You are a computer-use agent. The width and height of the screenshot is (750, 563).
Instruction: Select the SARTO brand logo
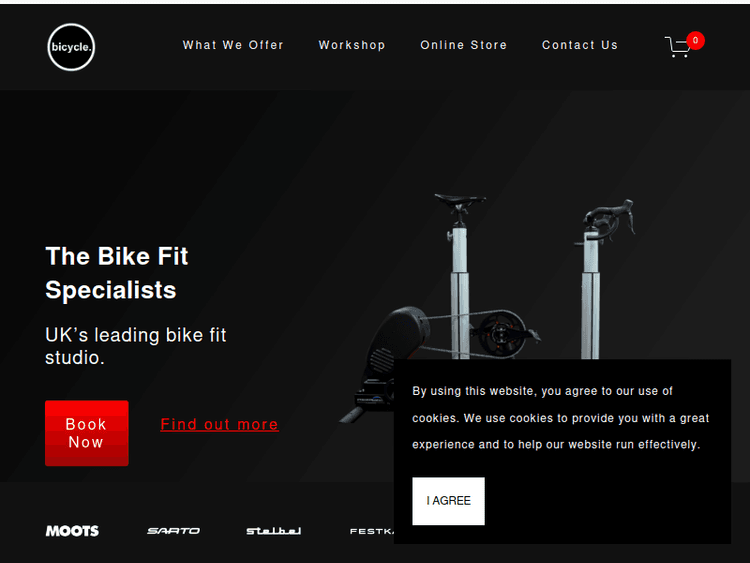pos(174,531)
